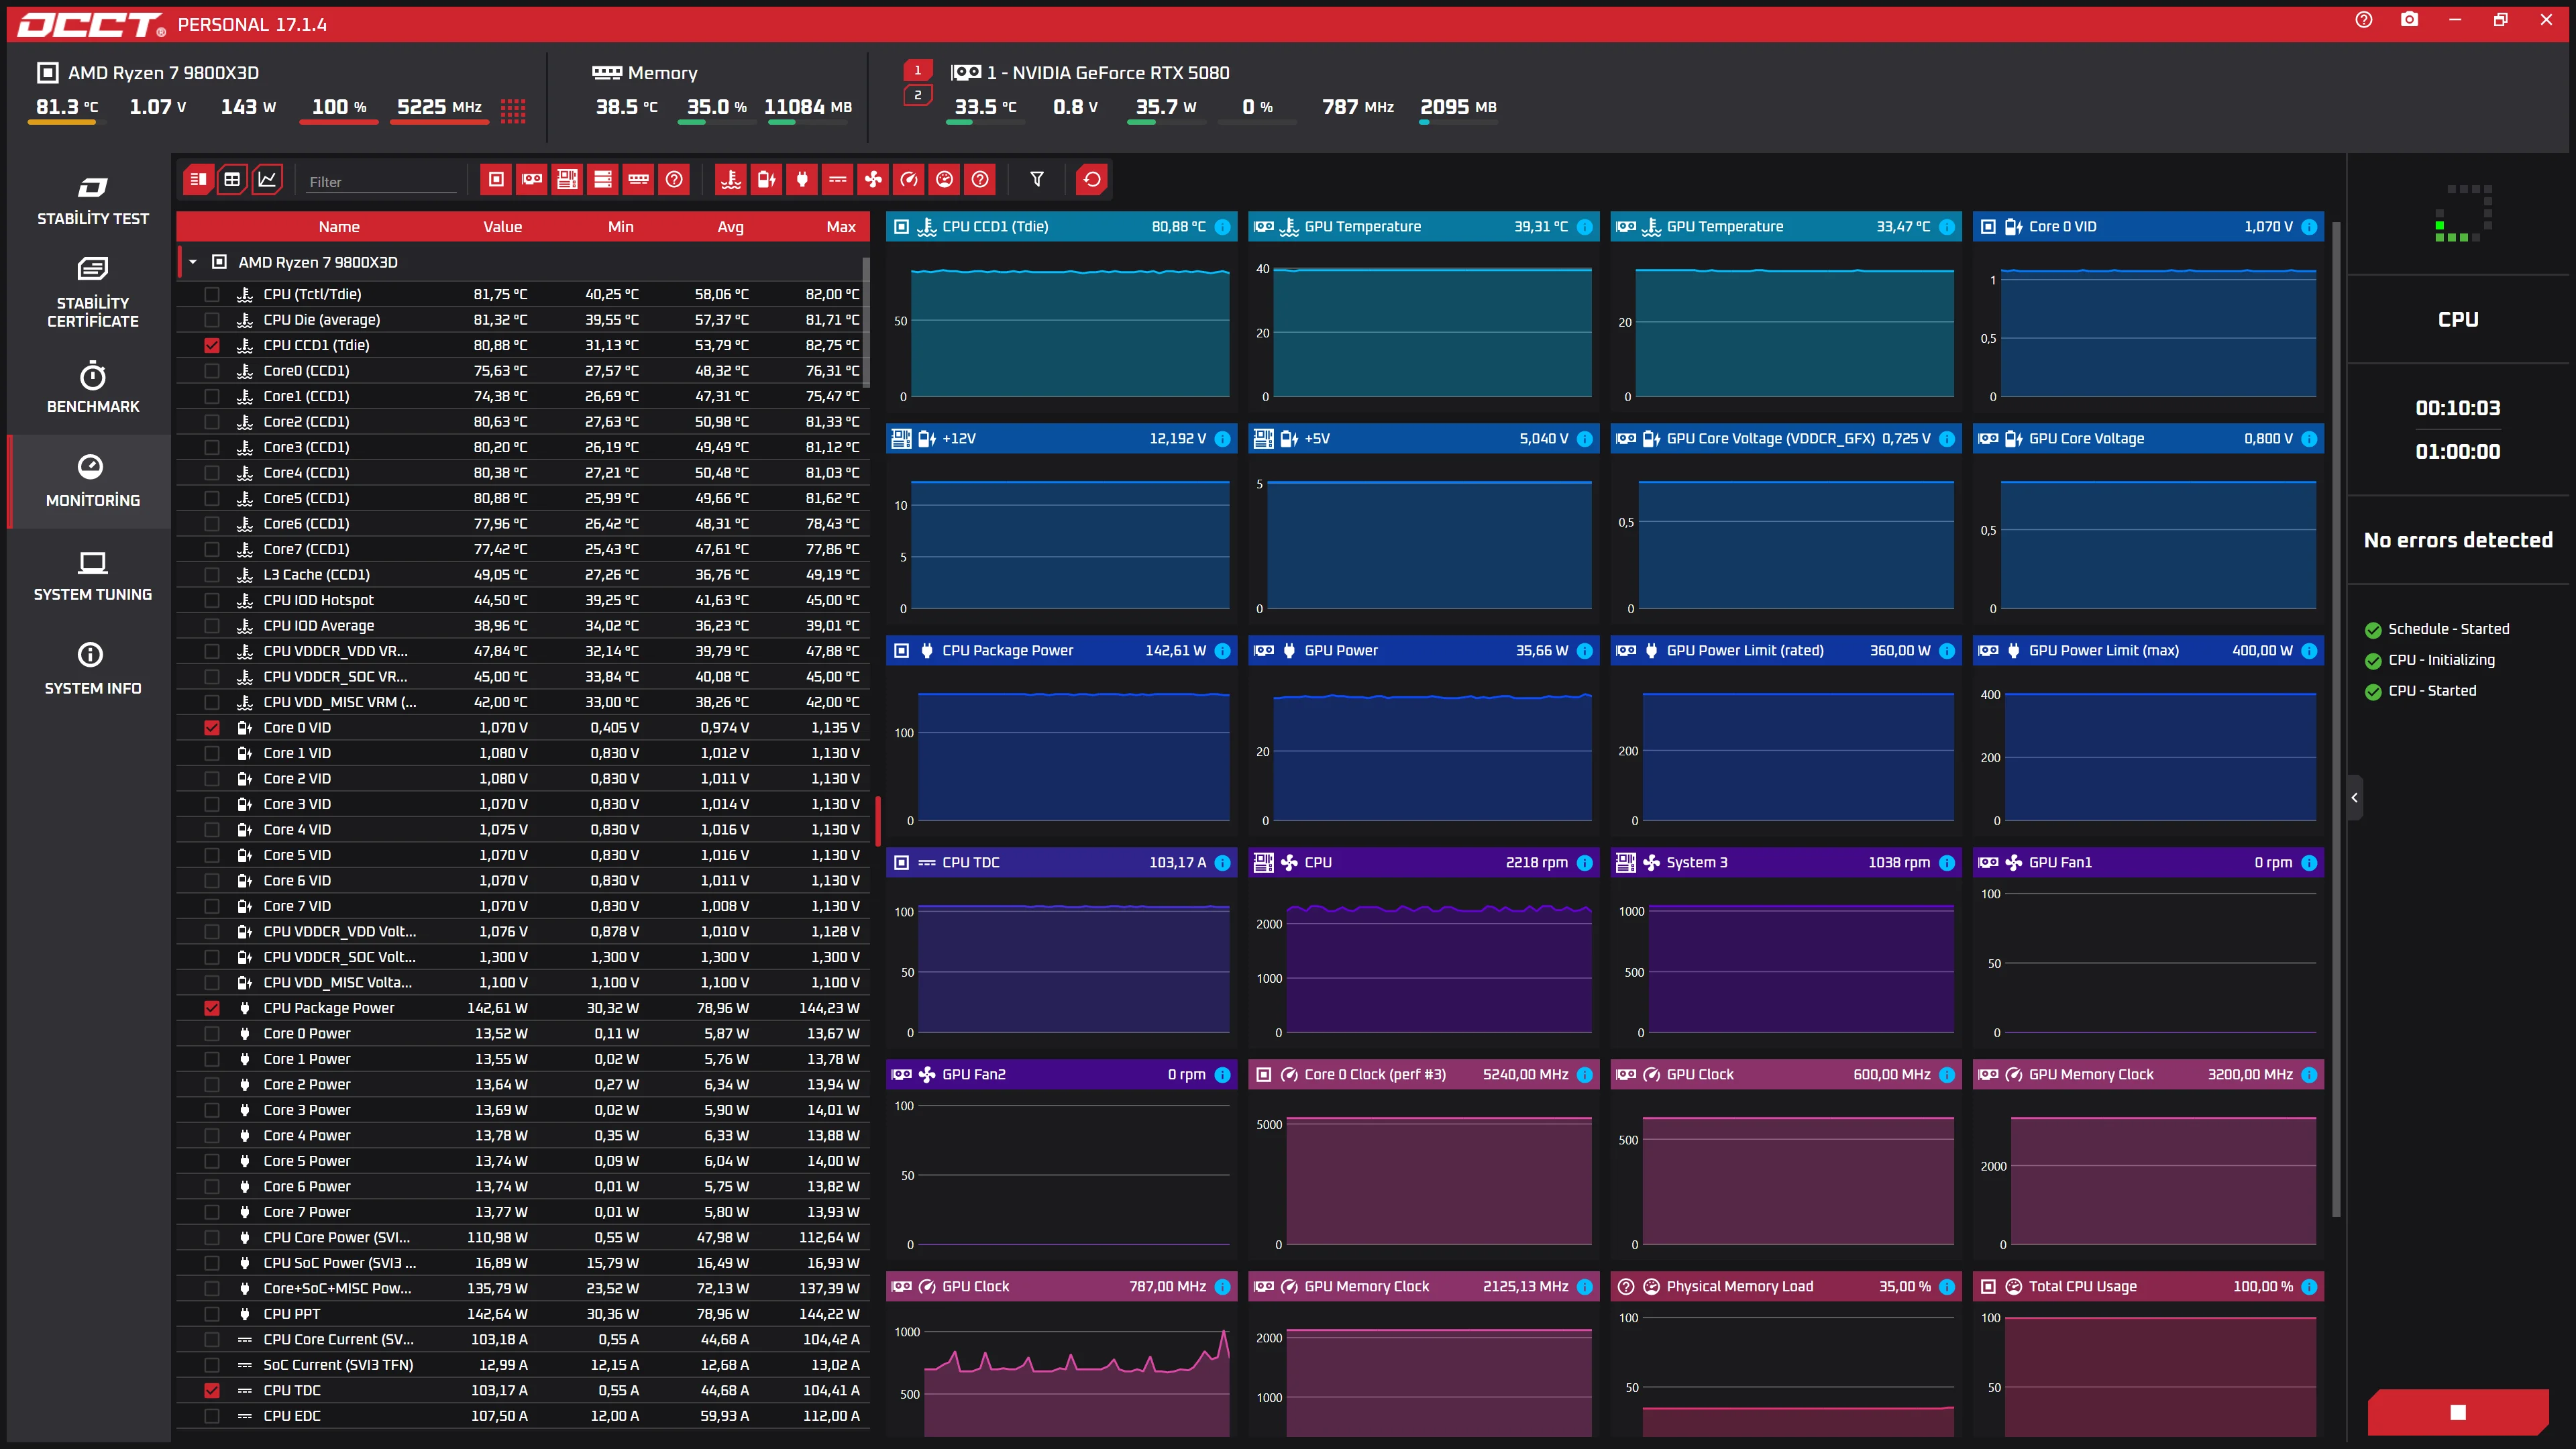Open info for the Total CPU Usage graph
Image resolution: width=2576 pixels, height=1449 pixels.
(x=2309, y=1287)
